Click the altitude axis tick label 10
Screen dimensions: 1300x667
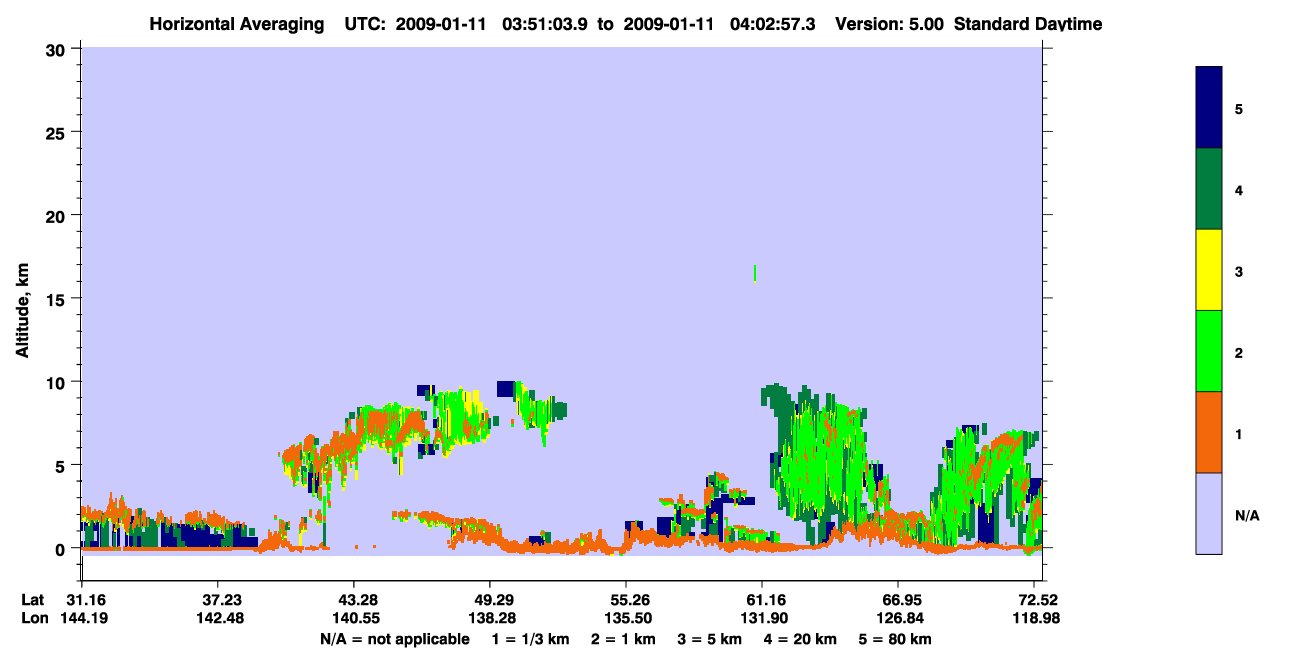pos(58,382)
